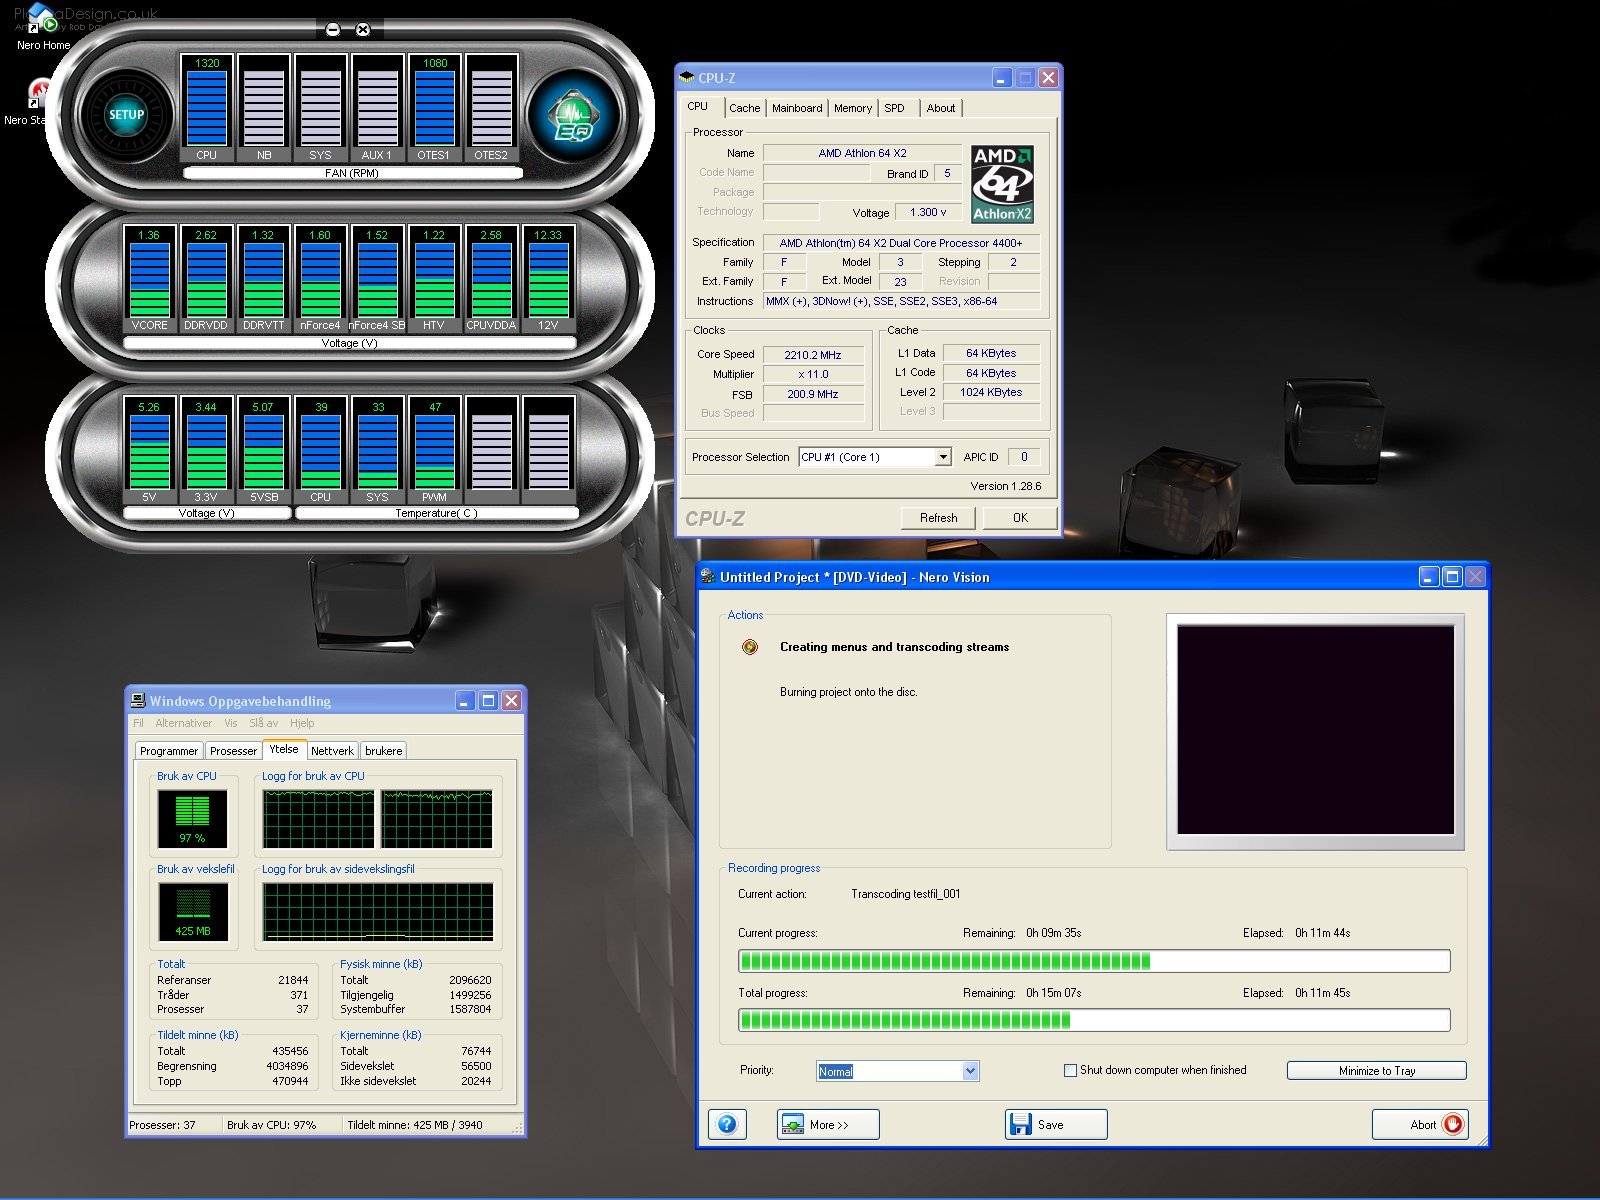Select the OTES1 fan gauge
The image size is (1600, 1200).
click(434, 108)
